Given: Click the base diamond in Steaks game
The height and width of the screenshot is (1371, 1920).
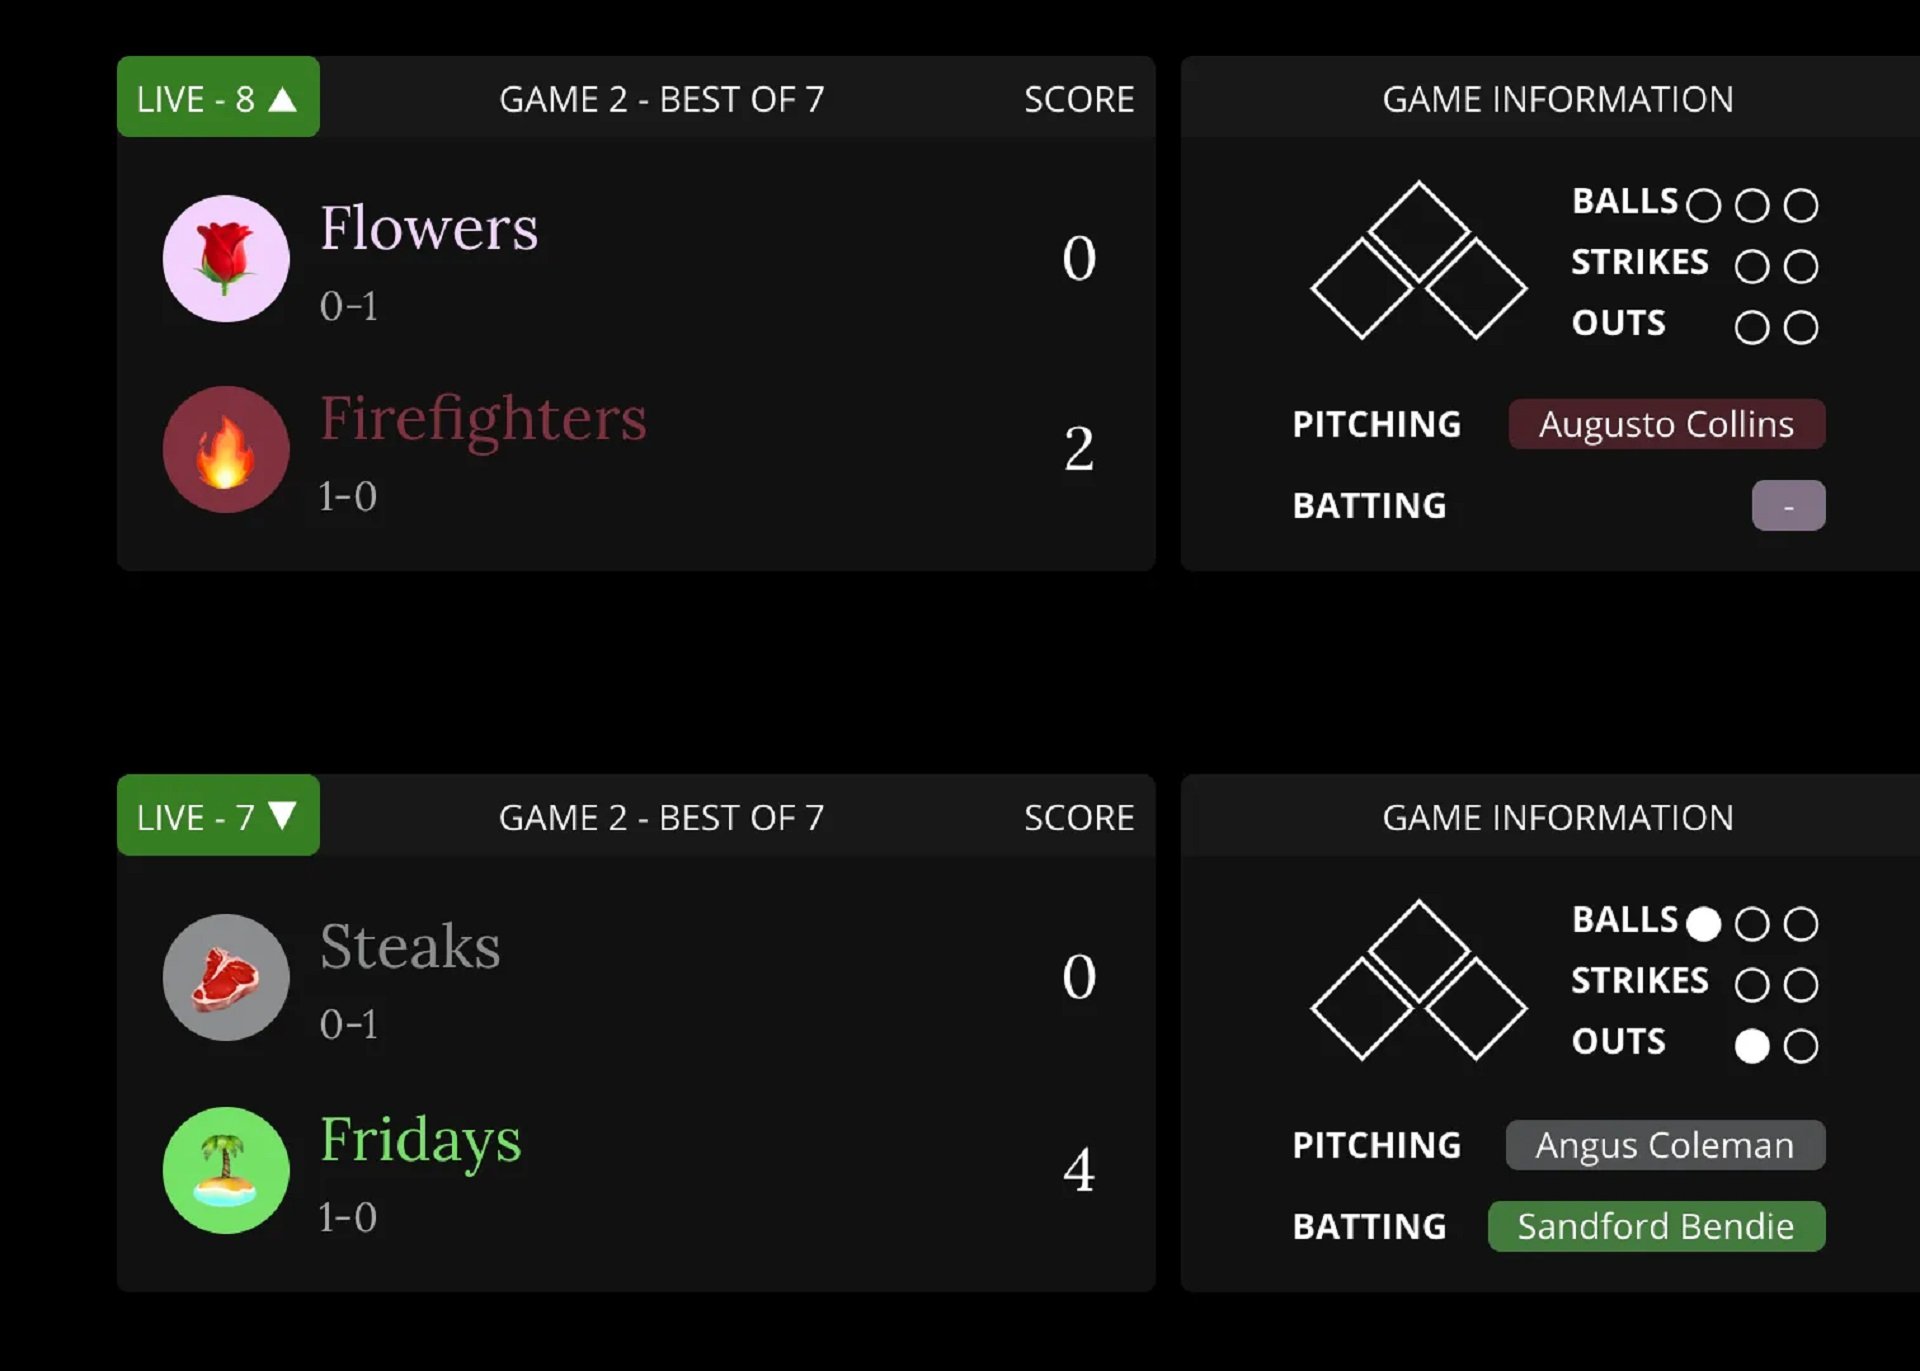Looking at the screenshot, I should point(1418,979).
